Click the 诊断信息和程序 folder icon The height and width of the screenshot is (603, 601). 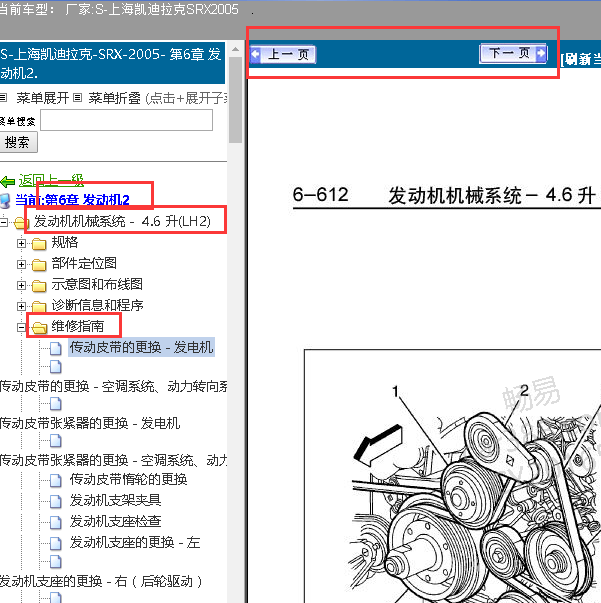click(39, 306)
